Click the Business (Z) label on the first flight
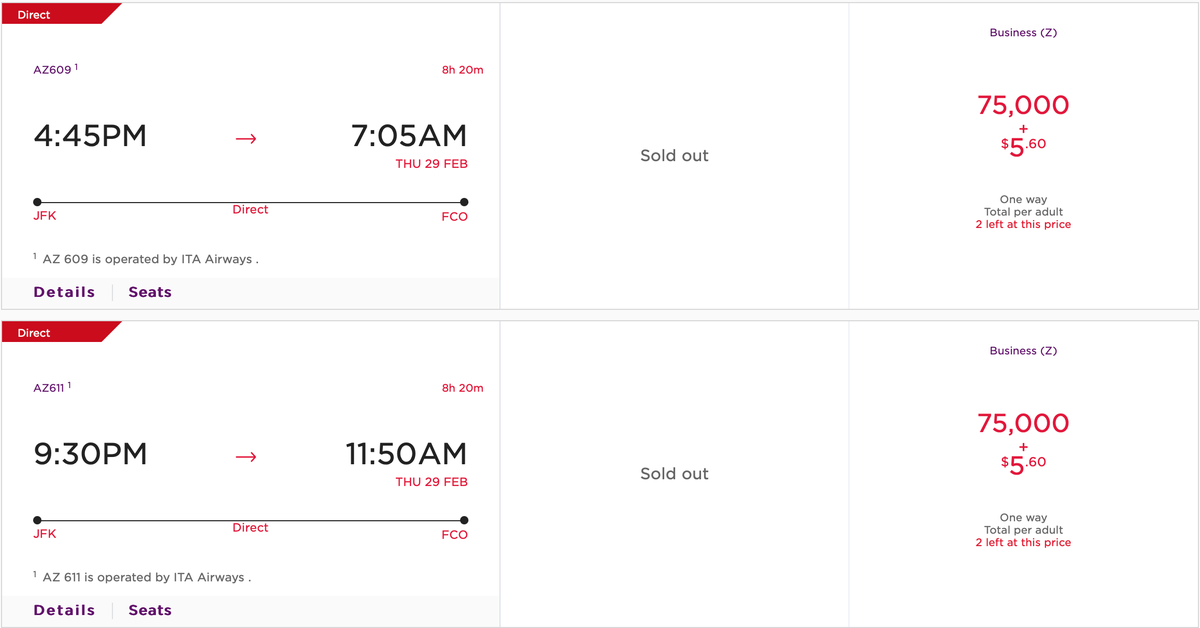Viewport: 1200px width, 628px height. pos(1023,32)
